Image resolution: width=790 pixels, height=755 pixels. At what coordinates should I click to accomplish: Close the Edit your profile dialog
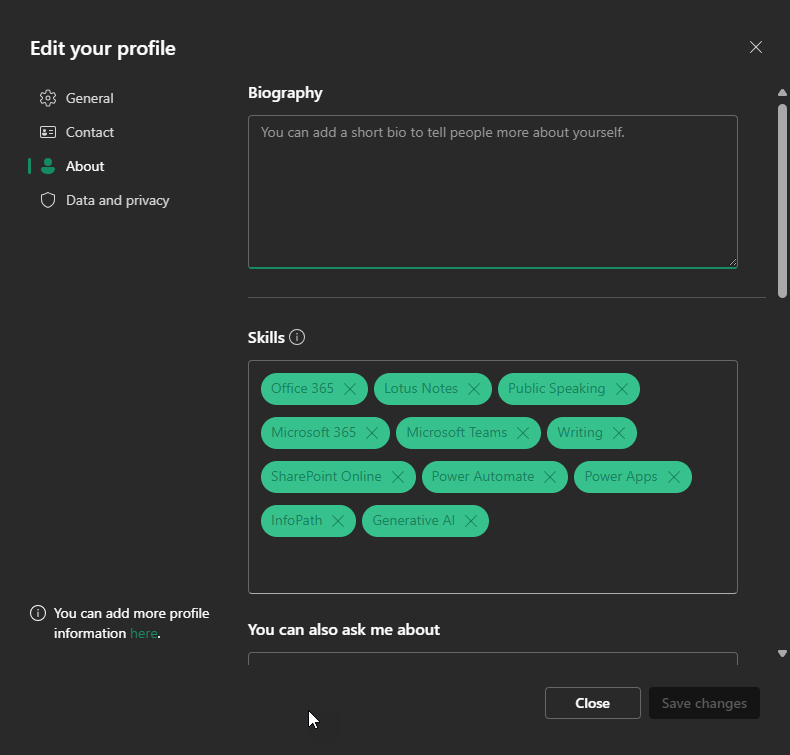pos(756,47)
